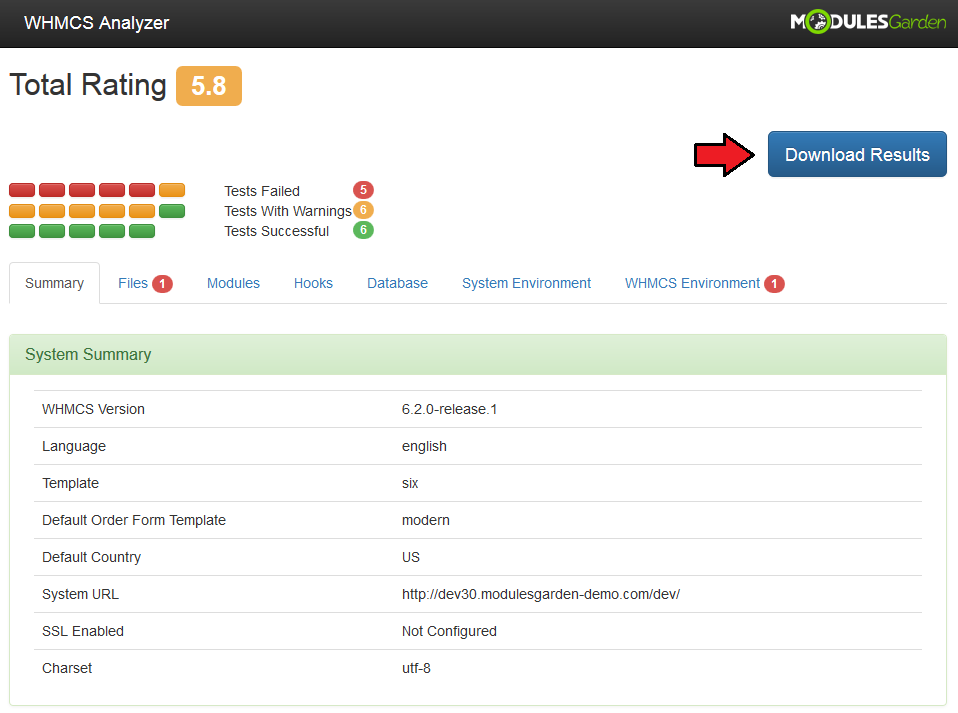958x713 pixels.
Task: Click the Default Order Form Template label
Action: click(x=134, y=521)
